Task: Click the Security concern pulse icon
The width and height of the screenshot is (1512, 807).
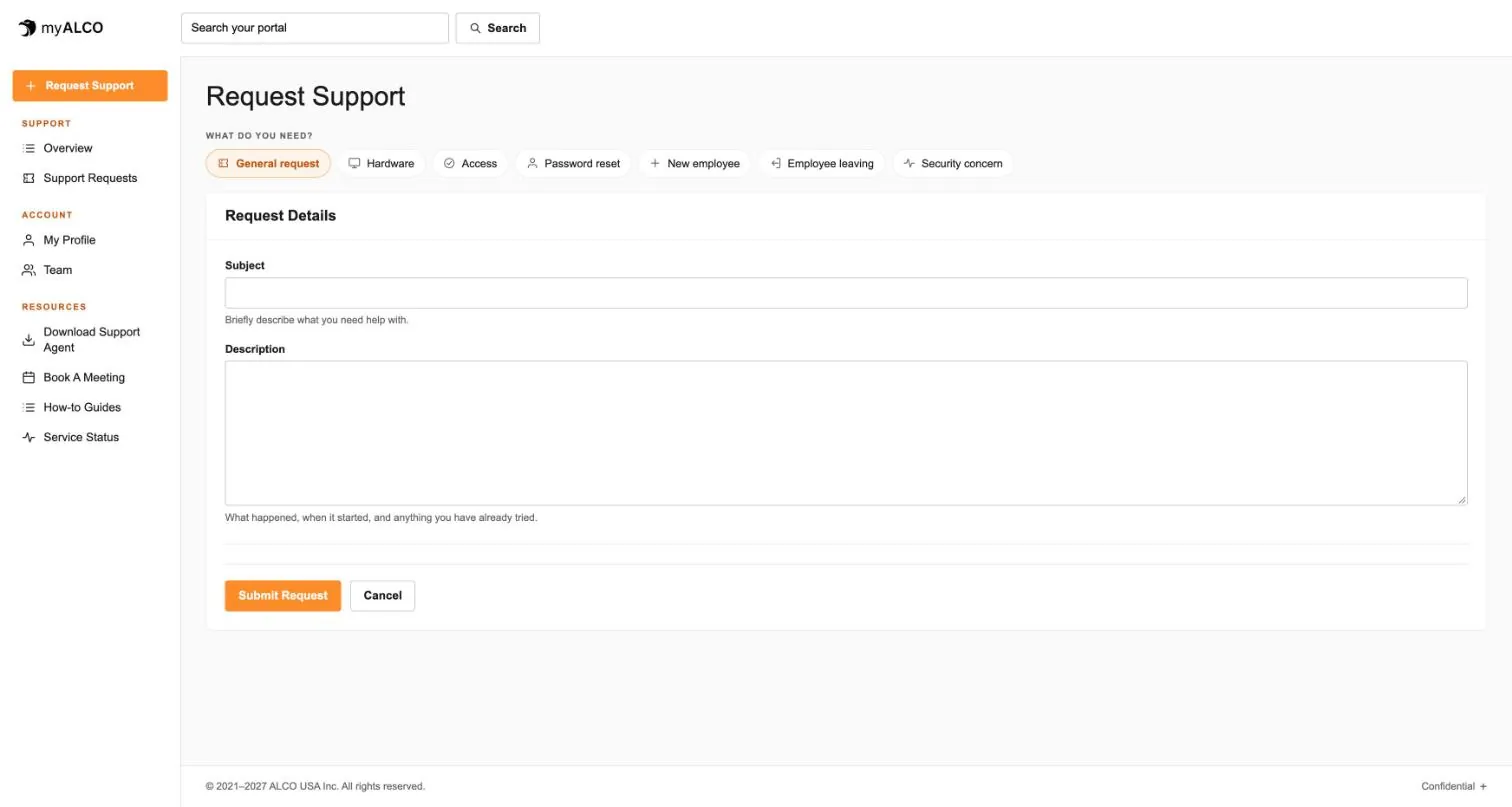Action: pyautogui.click(x=909, y=163)
